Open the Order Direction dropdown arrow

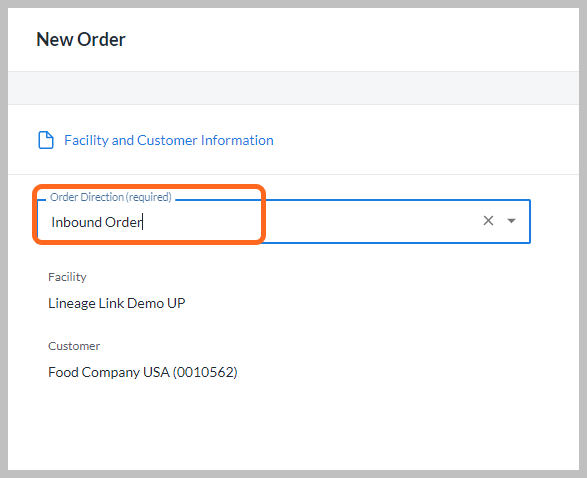tap(511, 221)
